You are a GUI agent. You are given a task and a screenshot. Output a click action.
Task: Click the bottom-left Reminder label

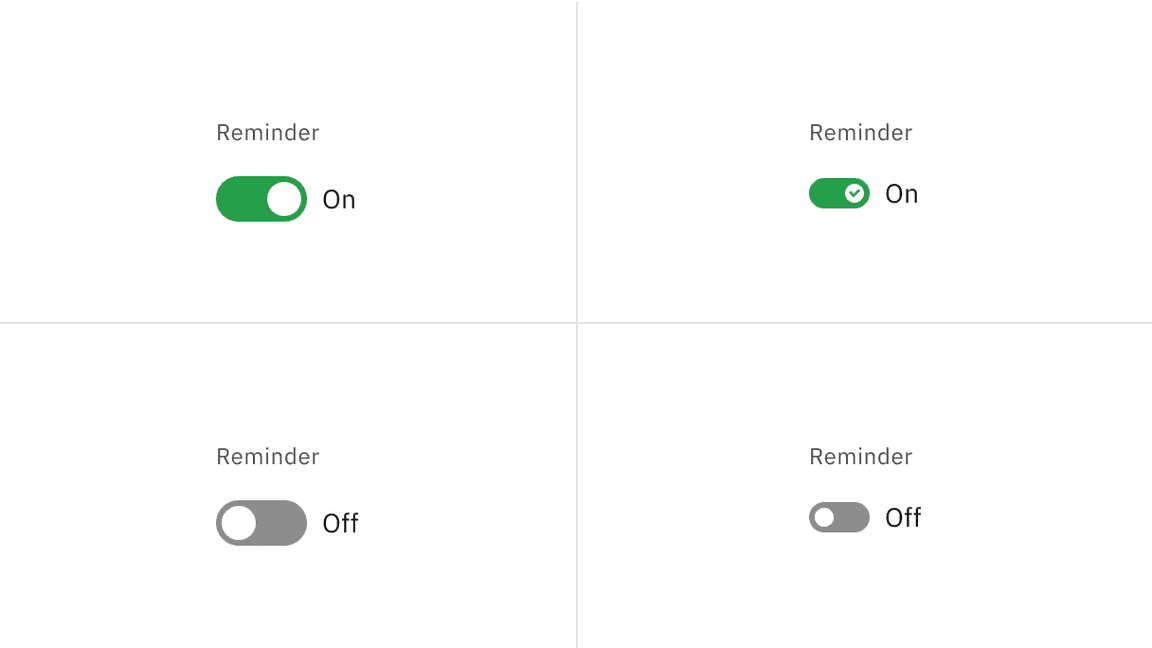pos(267,456)
